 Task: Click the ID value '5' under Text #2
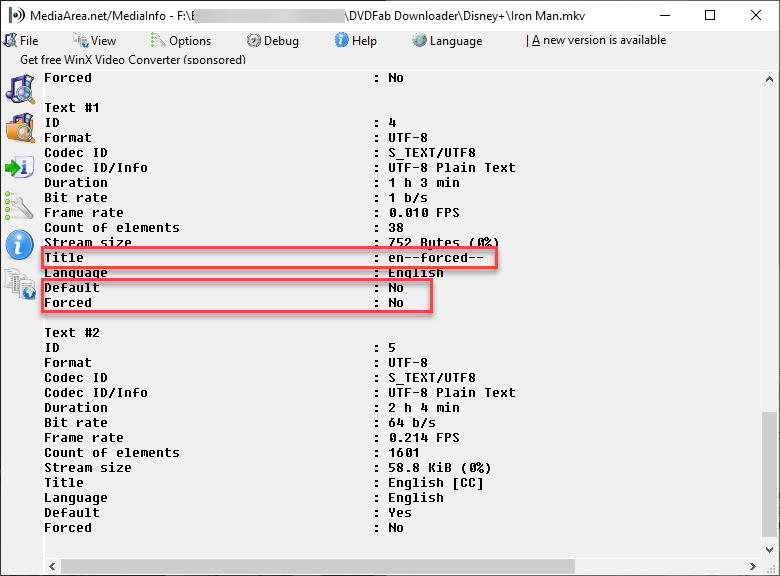[392, 347]
